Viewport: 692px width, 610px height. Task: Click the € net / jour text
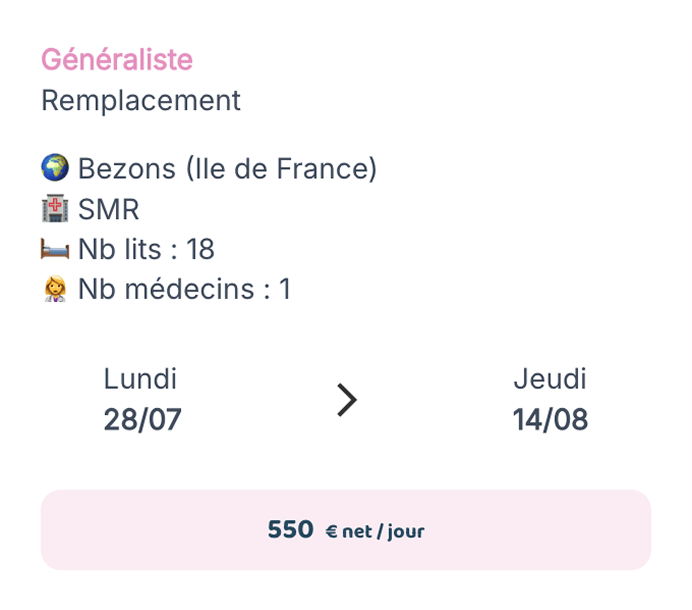tap(375, 531)
